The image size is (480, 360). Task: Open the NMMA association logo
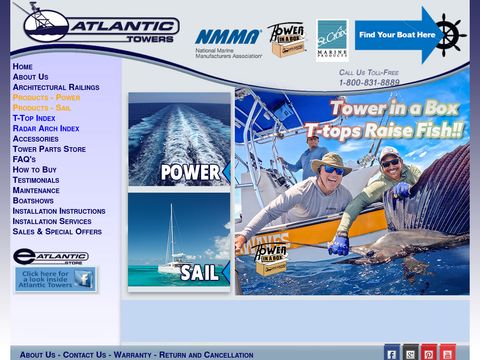coord(229,44)
